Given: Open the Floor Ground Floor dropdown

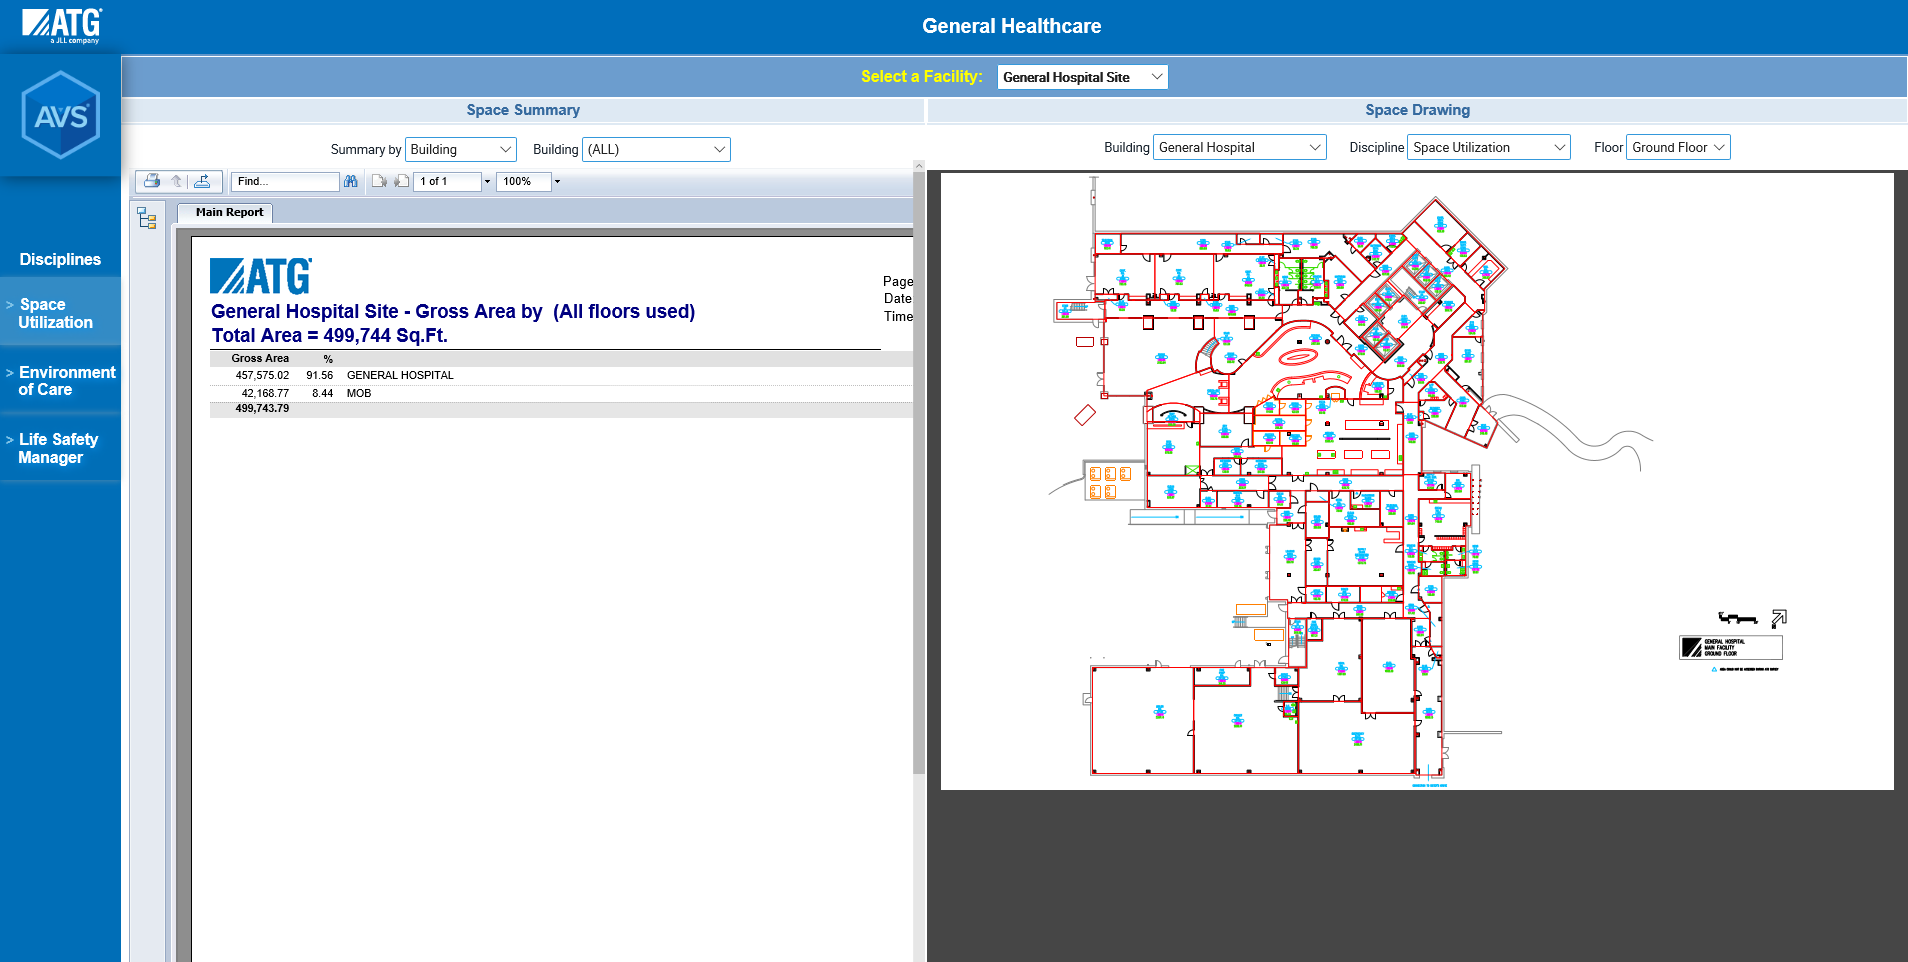Looking at the screenshot, I should (x=1678, y=147).
